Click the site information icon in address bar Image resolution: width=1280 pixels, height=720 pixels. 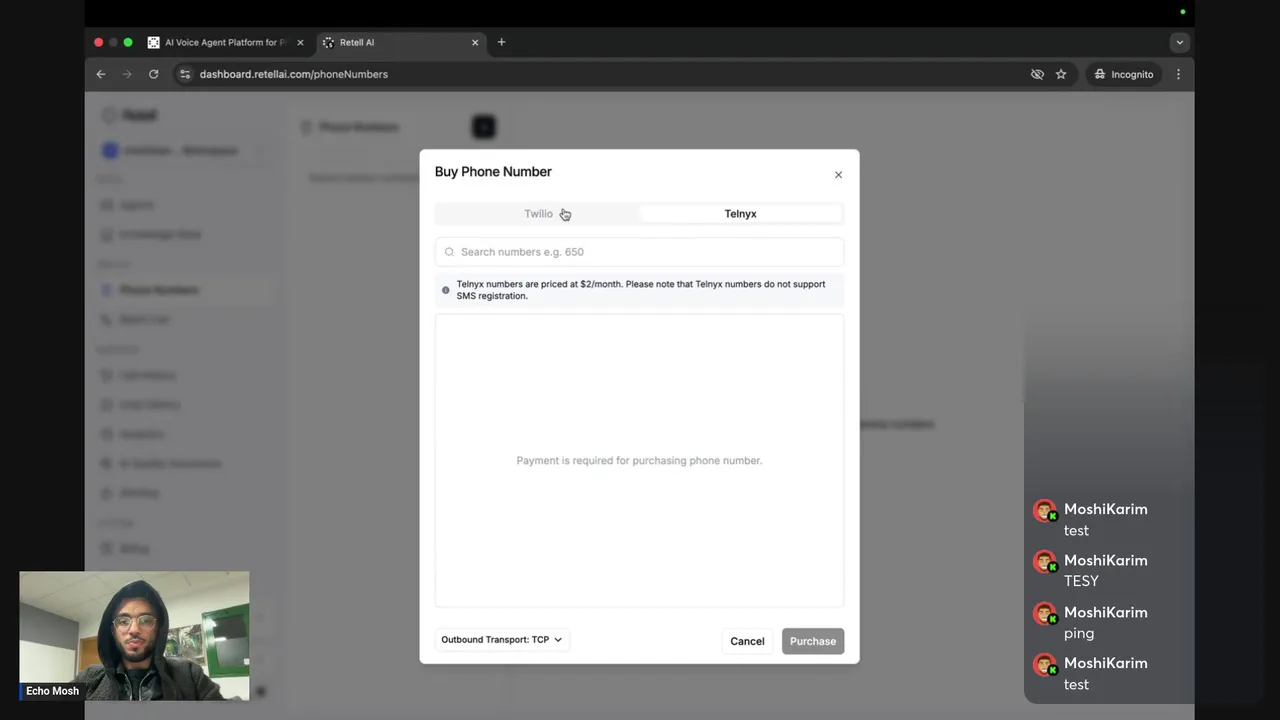(x=184, y=74)
